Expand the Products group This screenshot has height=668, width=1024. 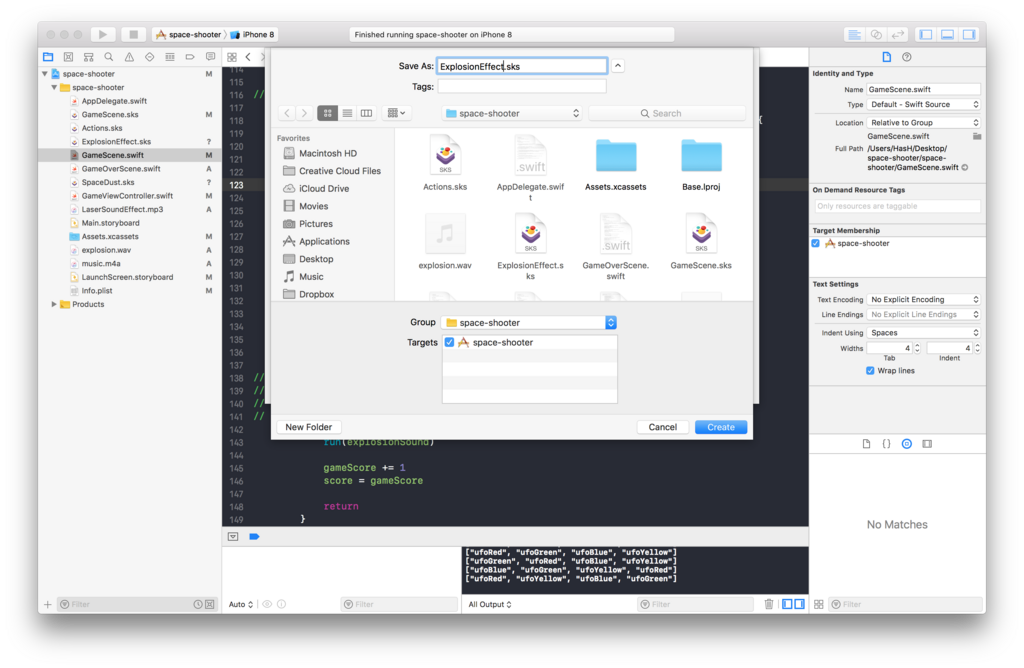point(54,304)
